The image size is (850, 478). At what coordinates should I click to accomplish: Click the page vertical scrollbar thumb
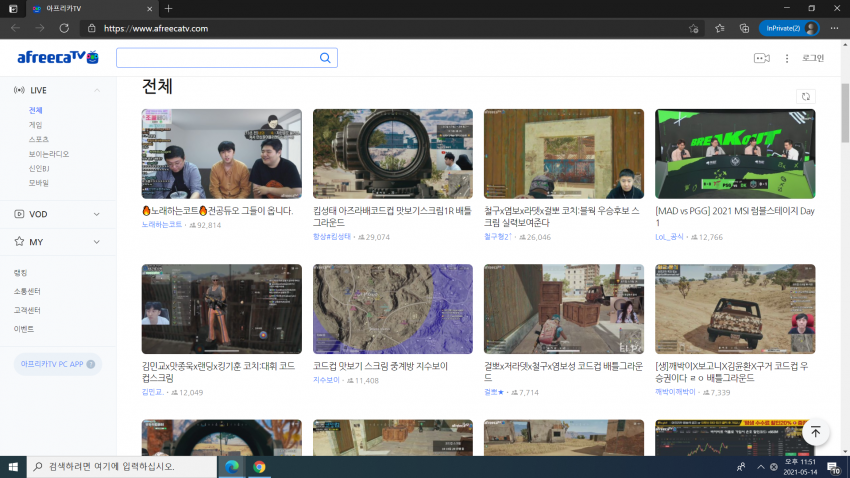click(845, 113)
